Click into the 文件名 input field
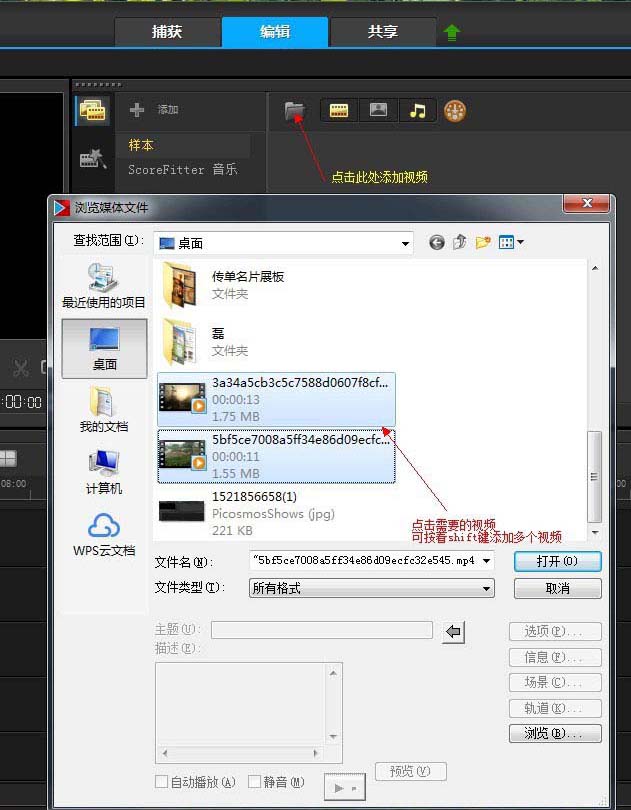 pyautogui.click(x=365, y=560)
